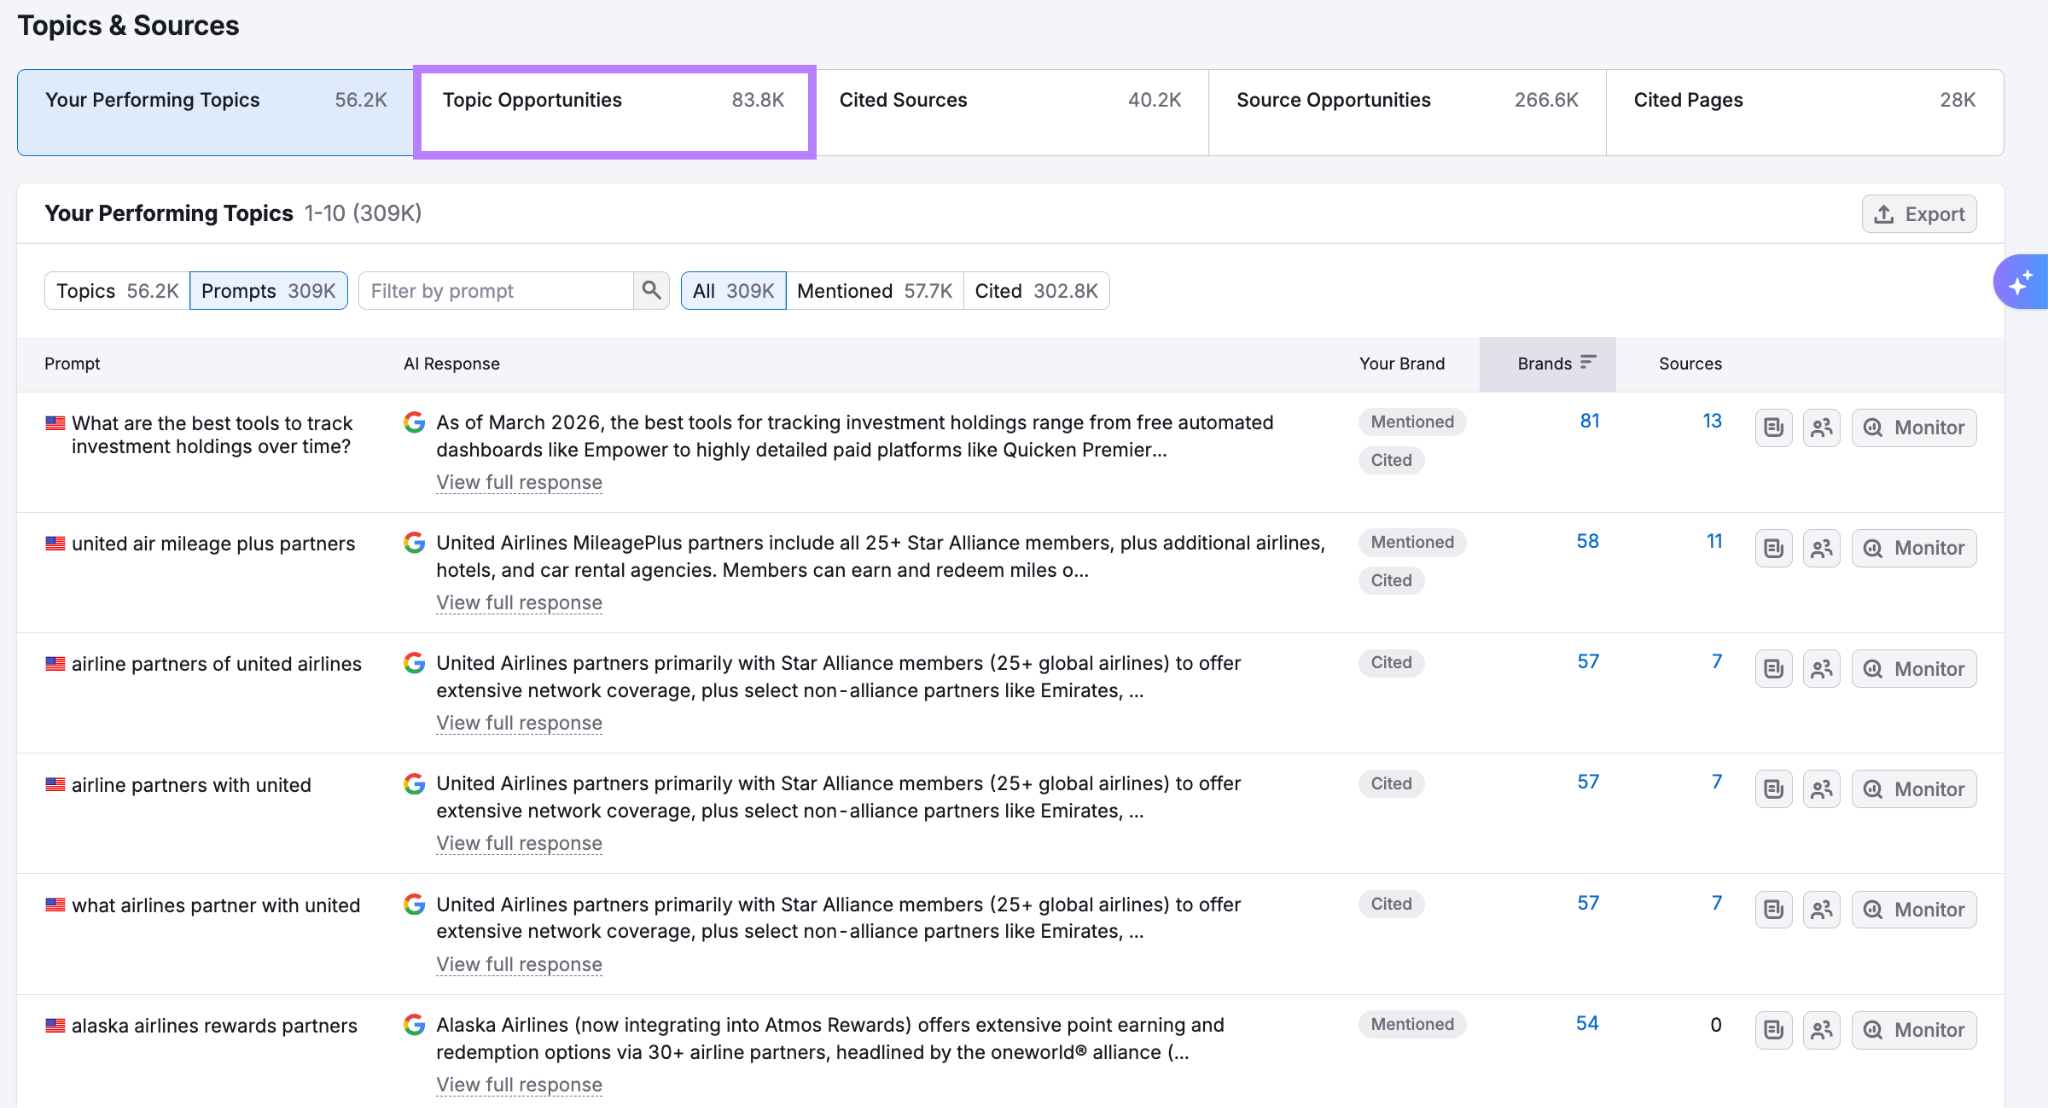Monitor alaska airlines rewards partners prompt
Screen dimensions: 2048x1108
tap(1914, 1030)
